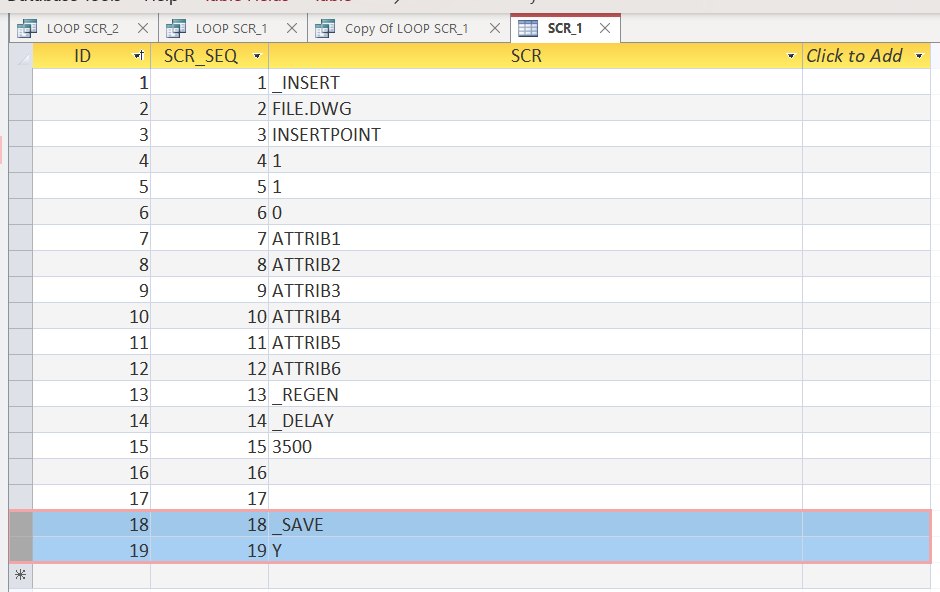Click the ATTRIB6 cell
Image resolution: width=940 pixels, height=592 pixels.
coord(535,368)
